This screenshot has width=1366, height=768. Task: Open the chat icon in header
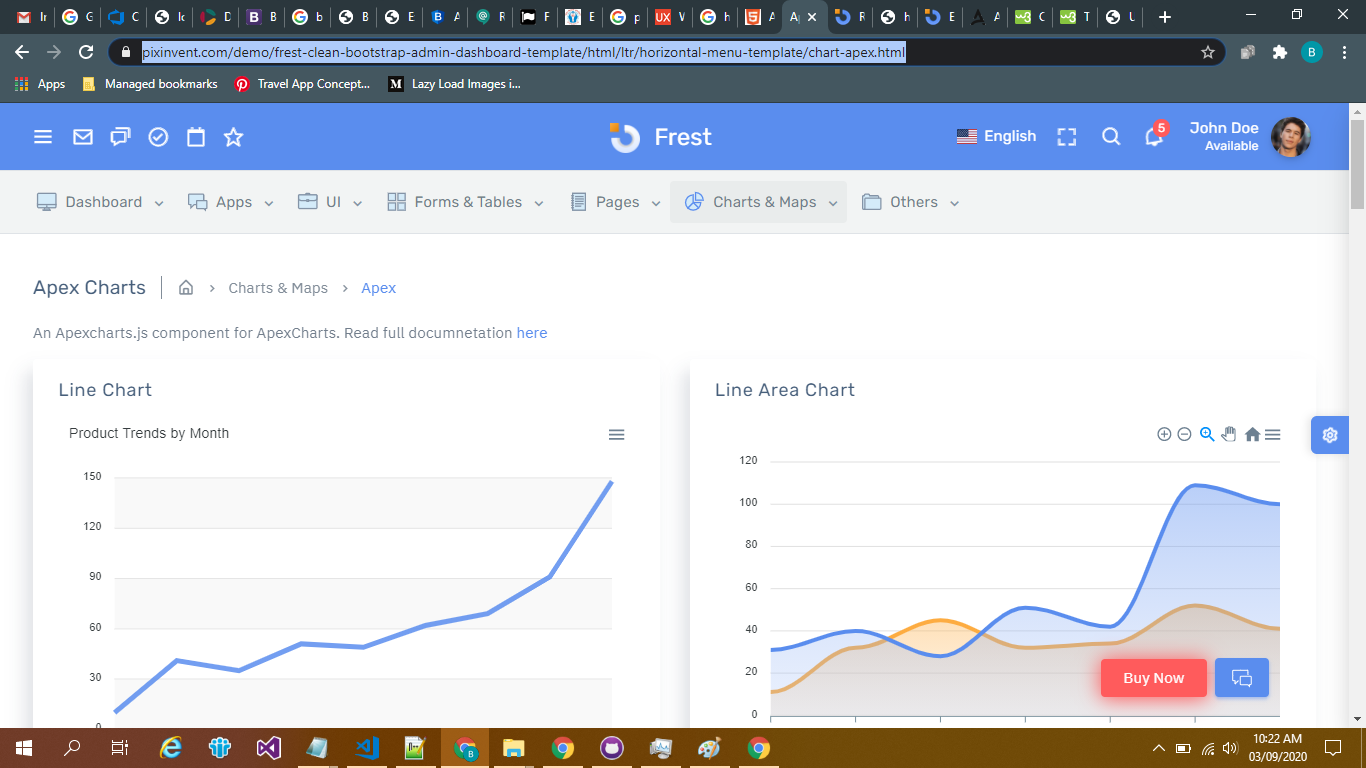120,137
